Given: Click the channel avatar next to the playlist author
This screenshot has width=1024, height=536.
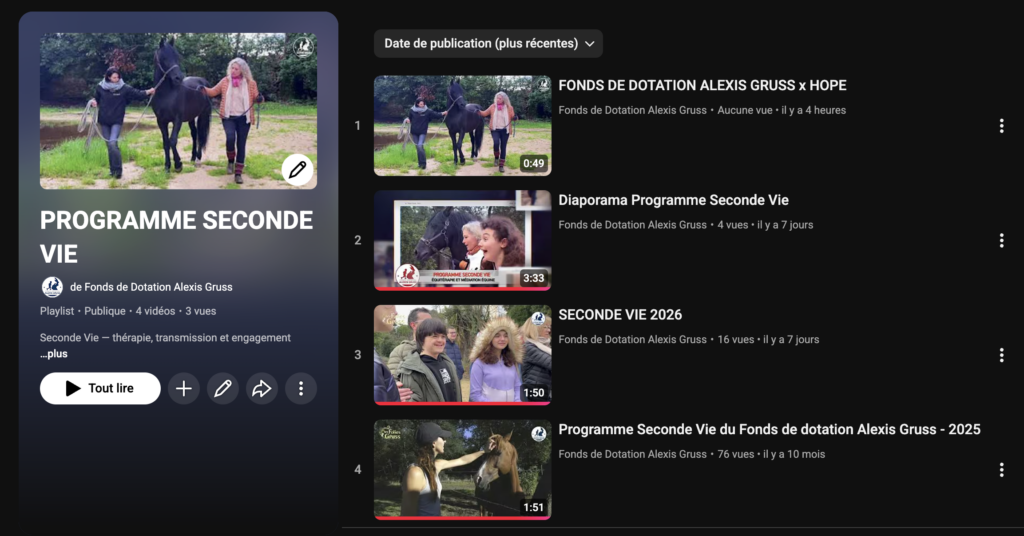Looking at the screenshot, I should click(x=52, y=287).
